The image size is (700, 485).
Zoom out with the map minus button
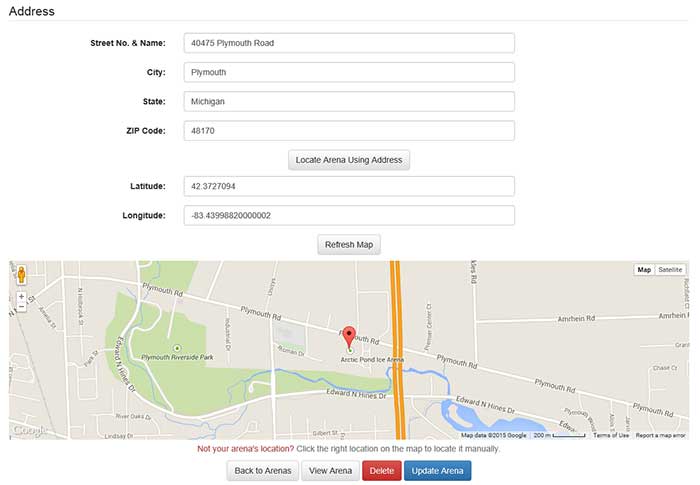[x=21, y=307]
